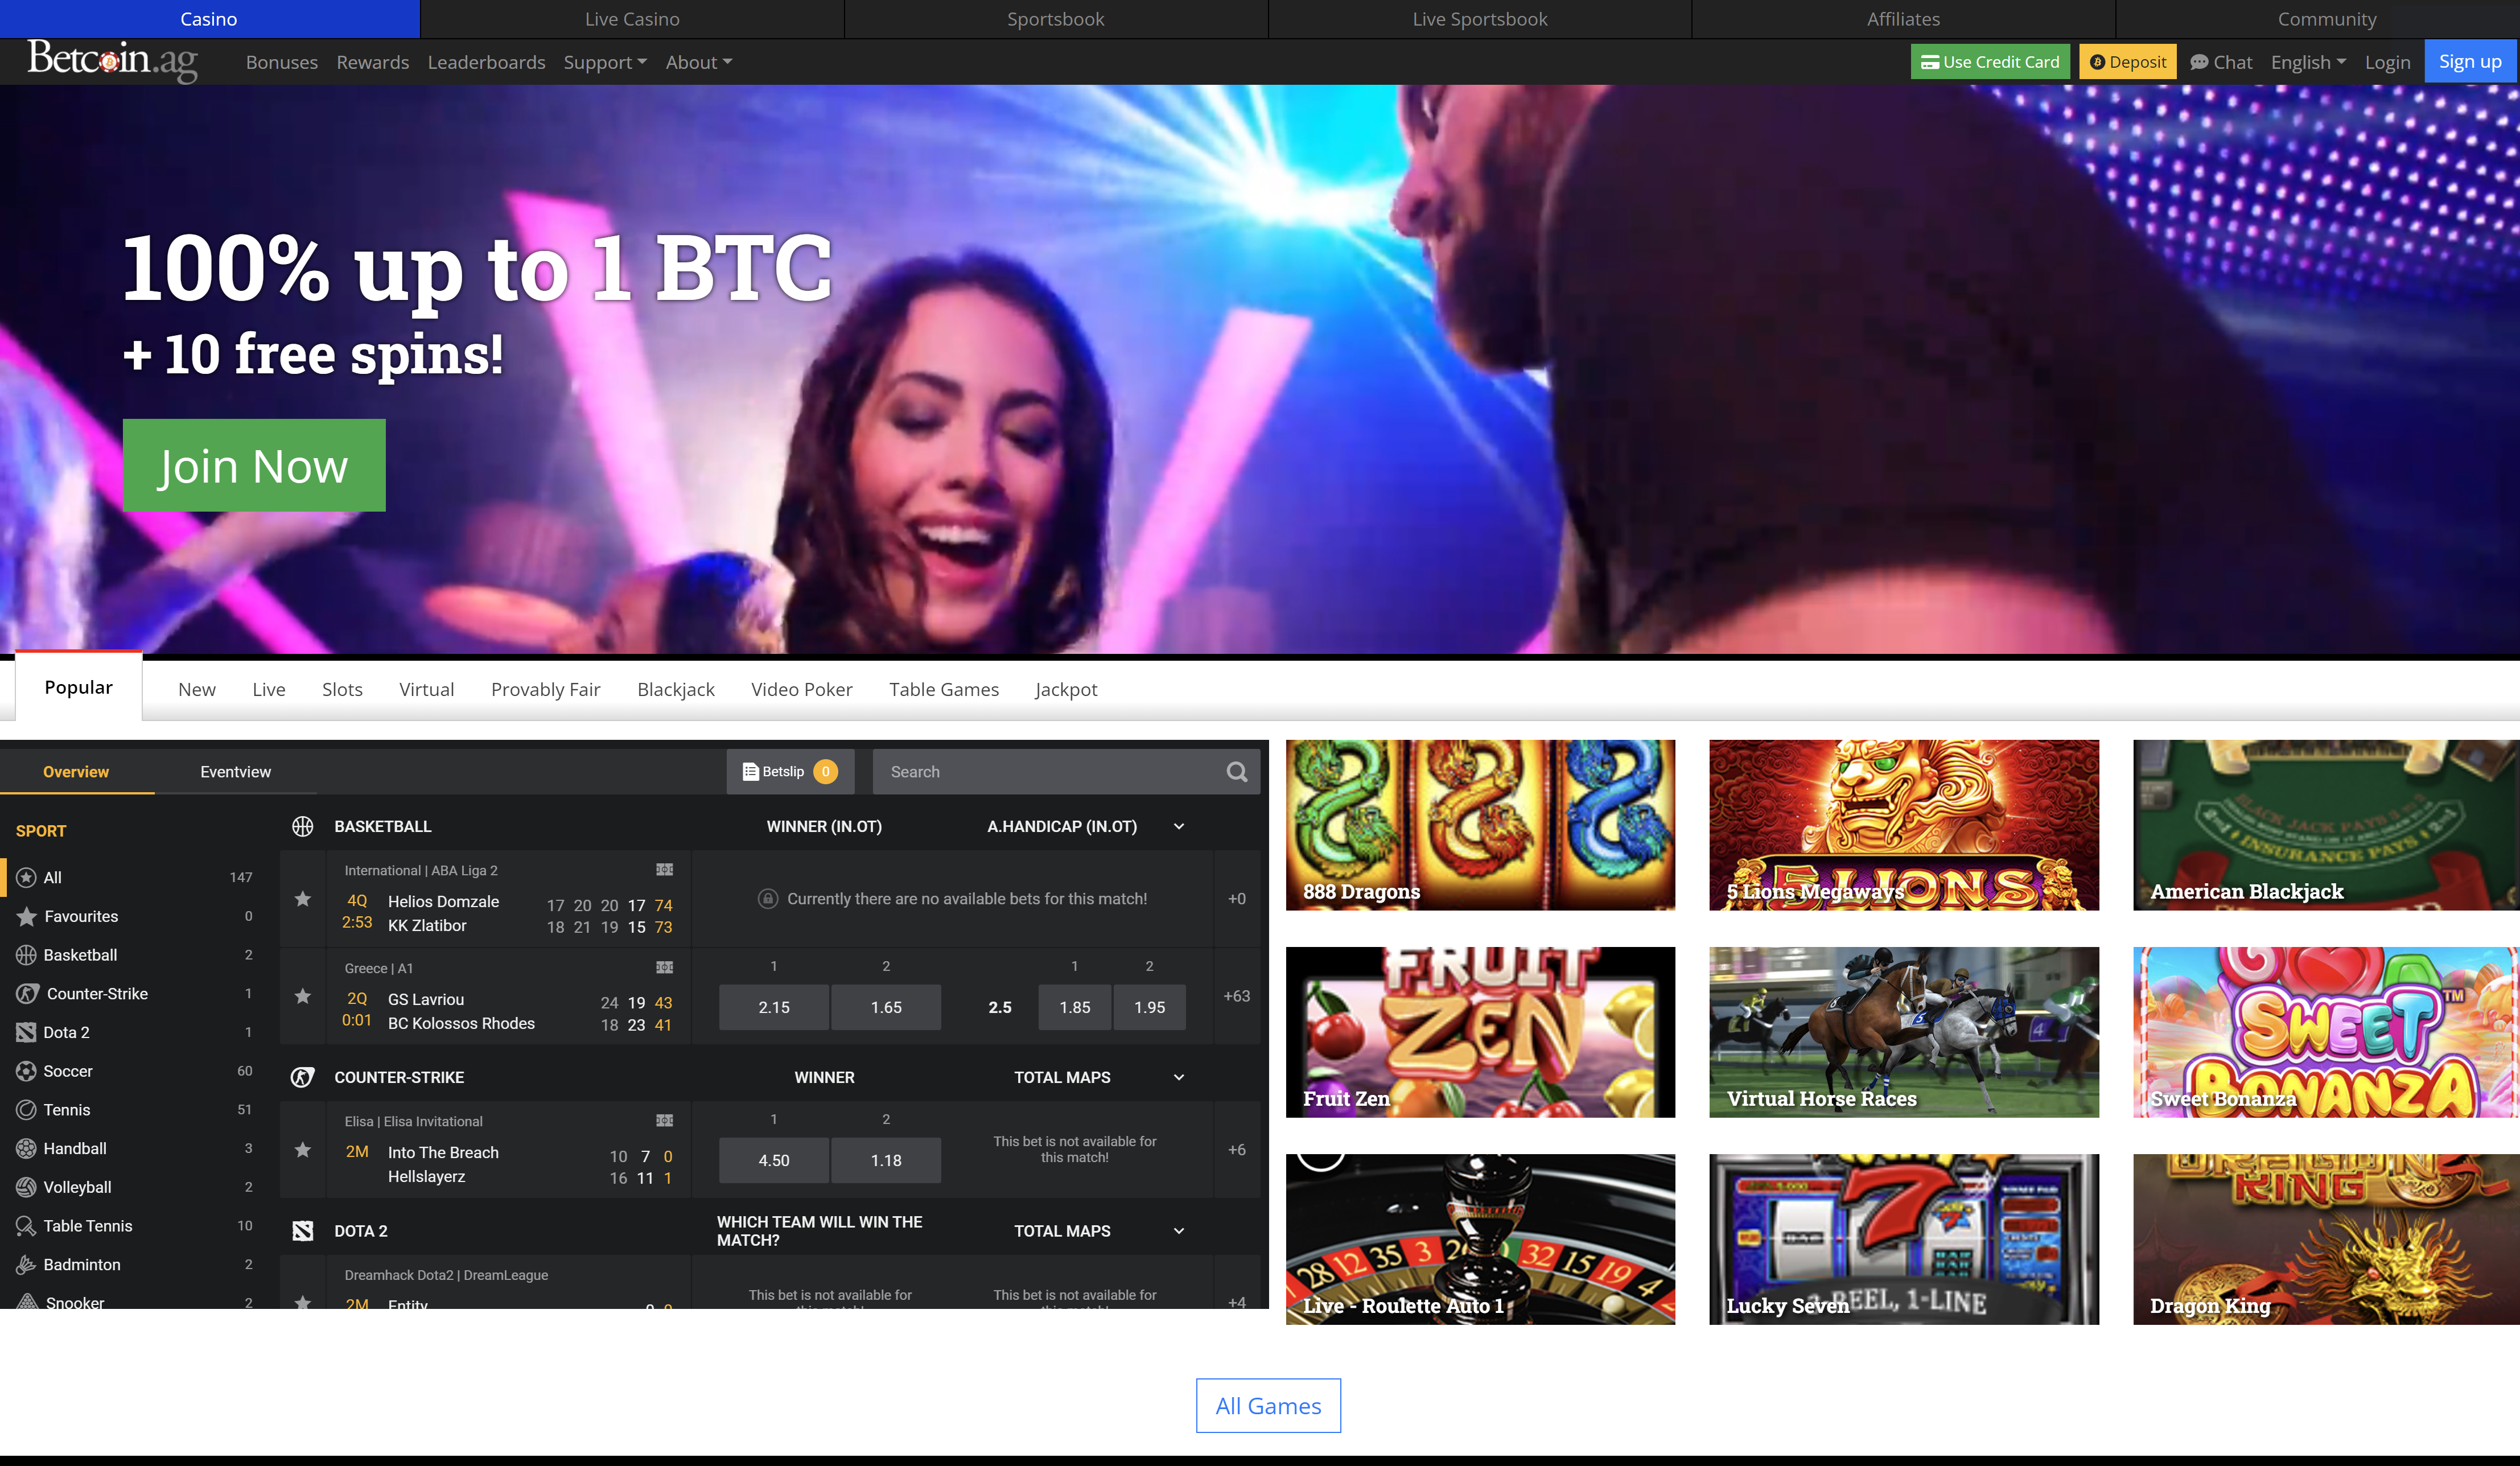
Task: Show +63 more bets for GS Lavriou
Action: (1237, 996)
